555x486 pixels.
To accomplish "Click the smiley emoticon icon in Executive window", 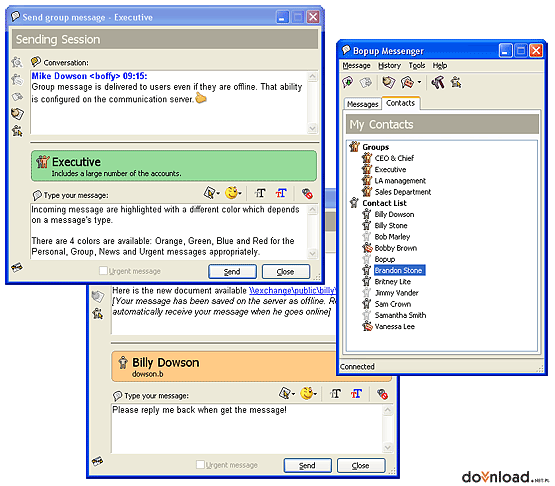I will coord(231,193).
